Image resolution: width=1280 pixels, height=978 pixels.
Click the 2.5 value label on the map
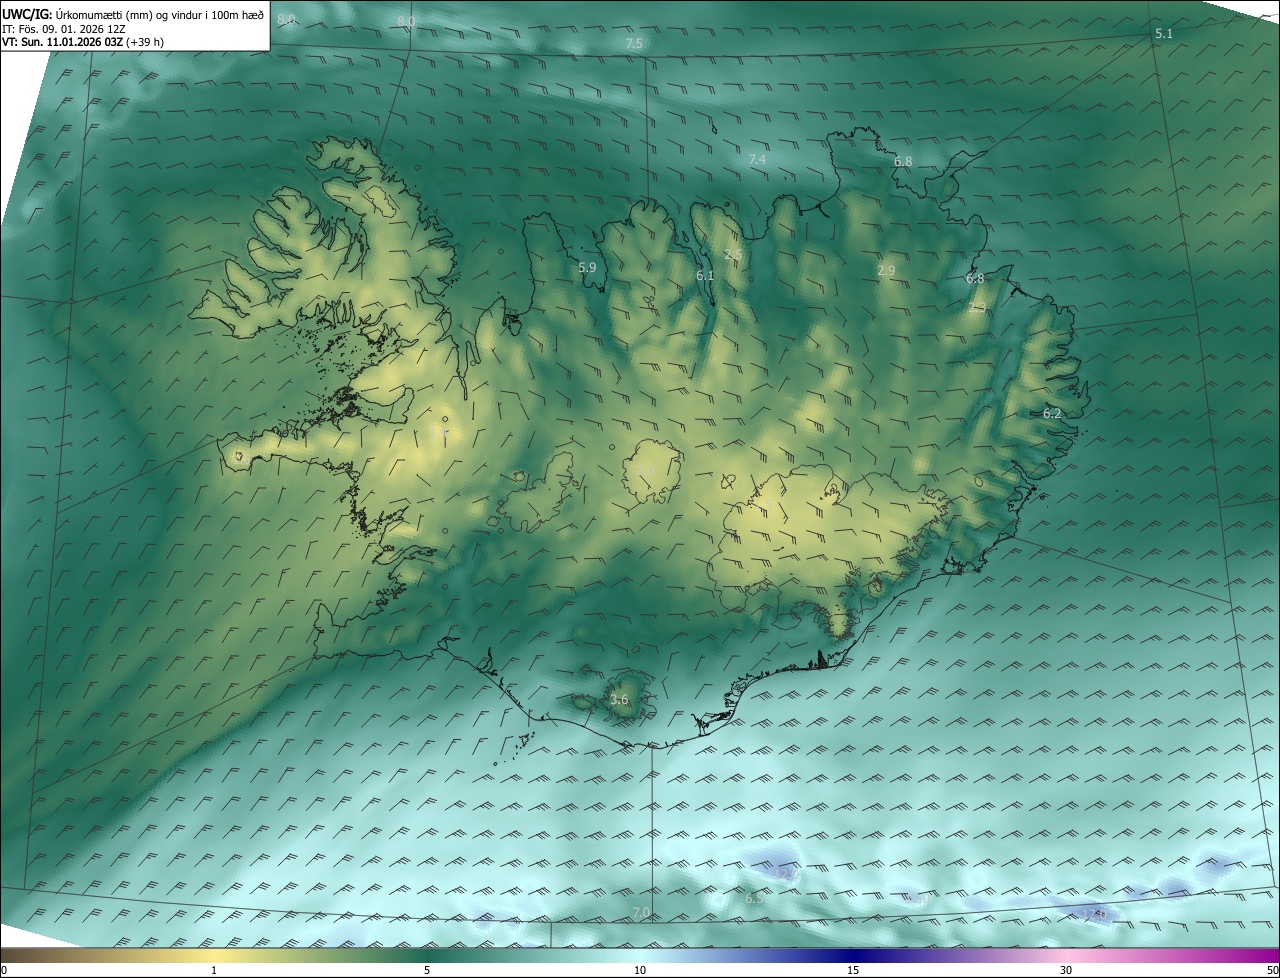point(733,256)
